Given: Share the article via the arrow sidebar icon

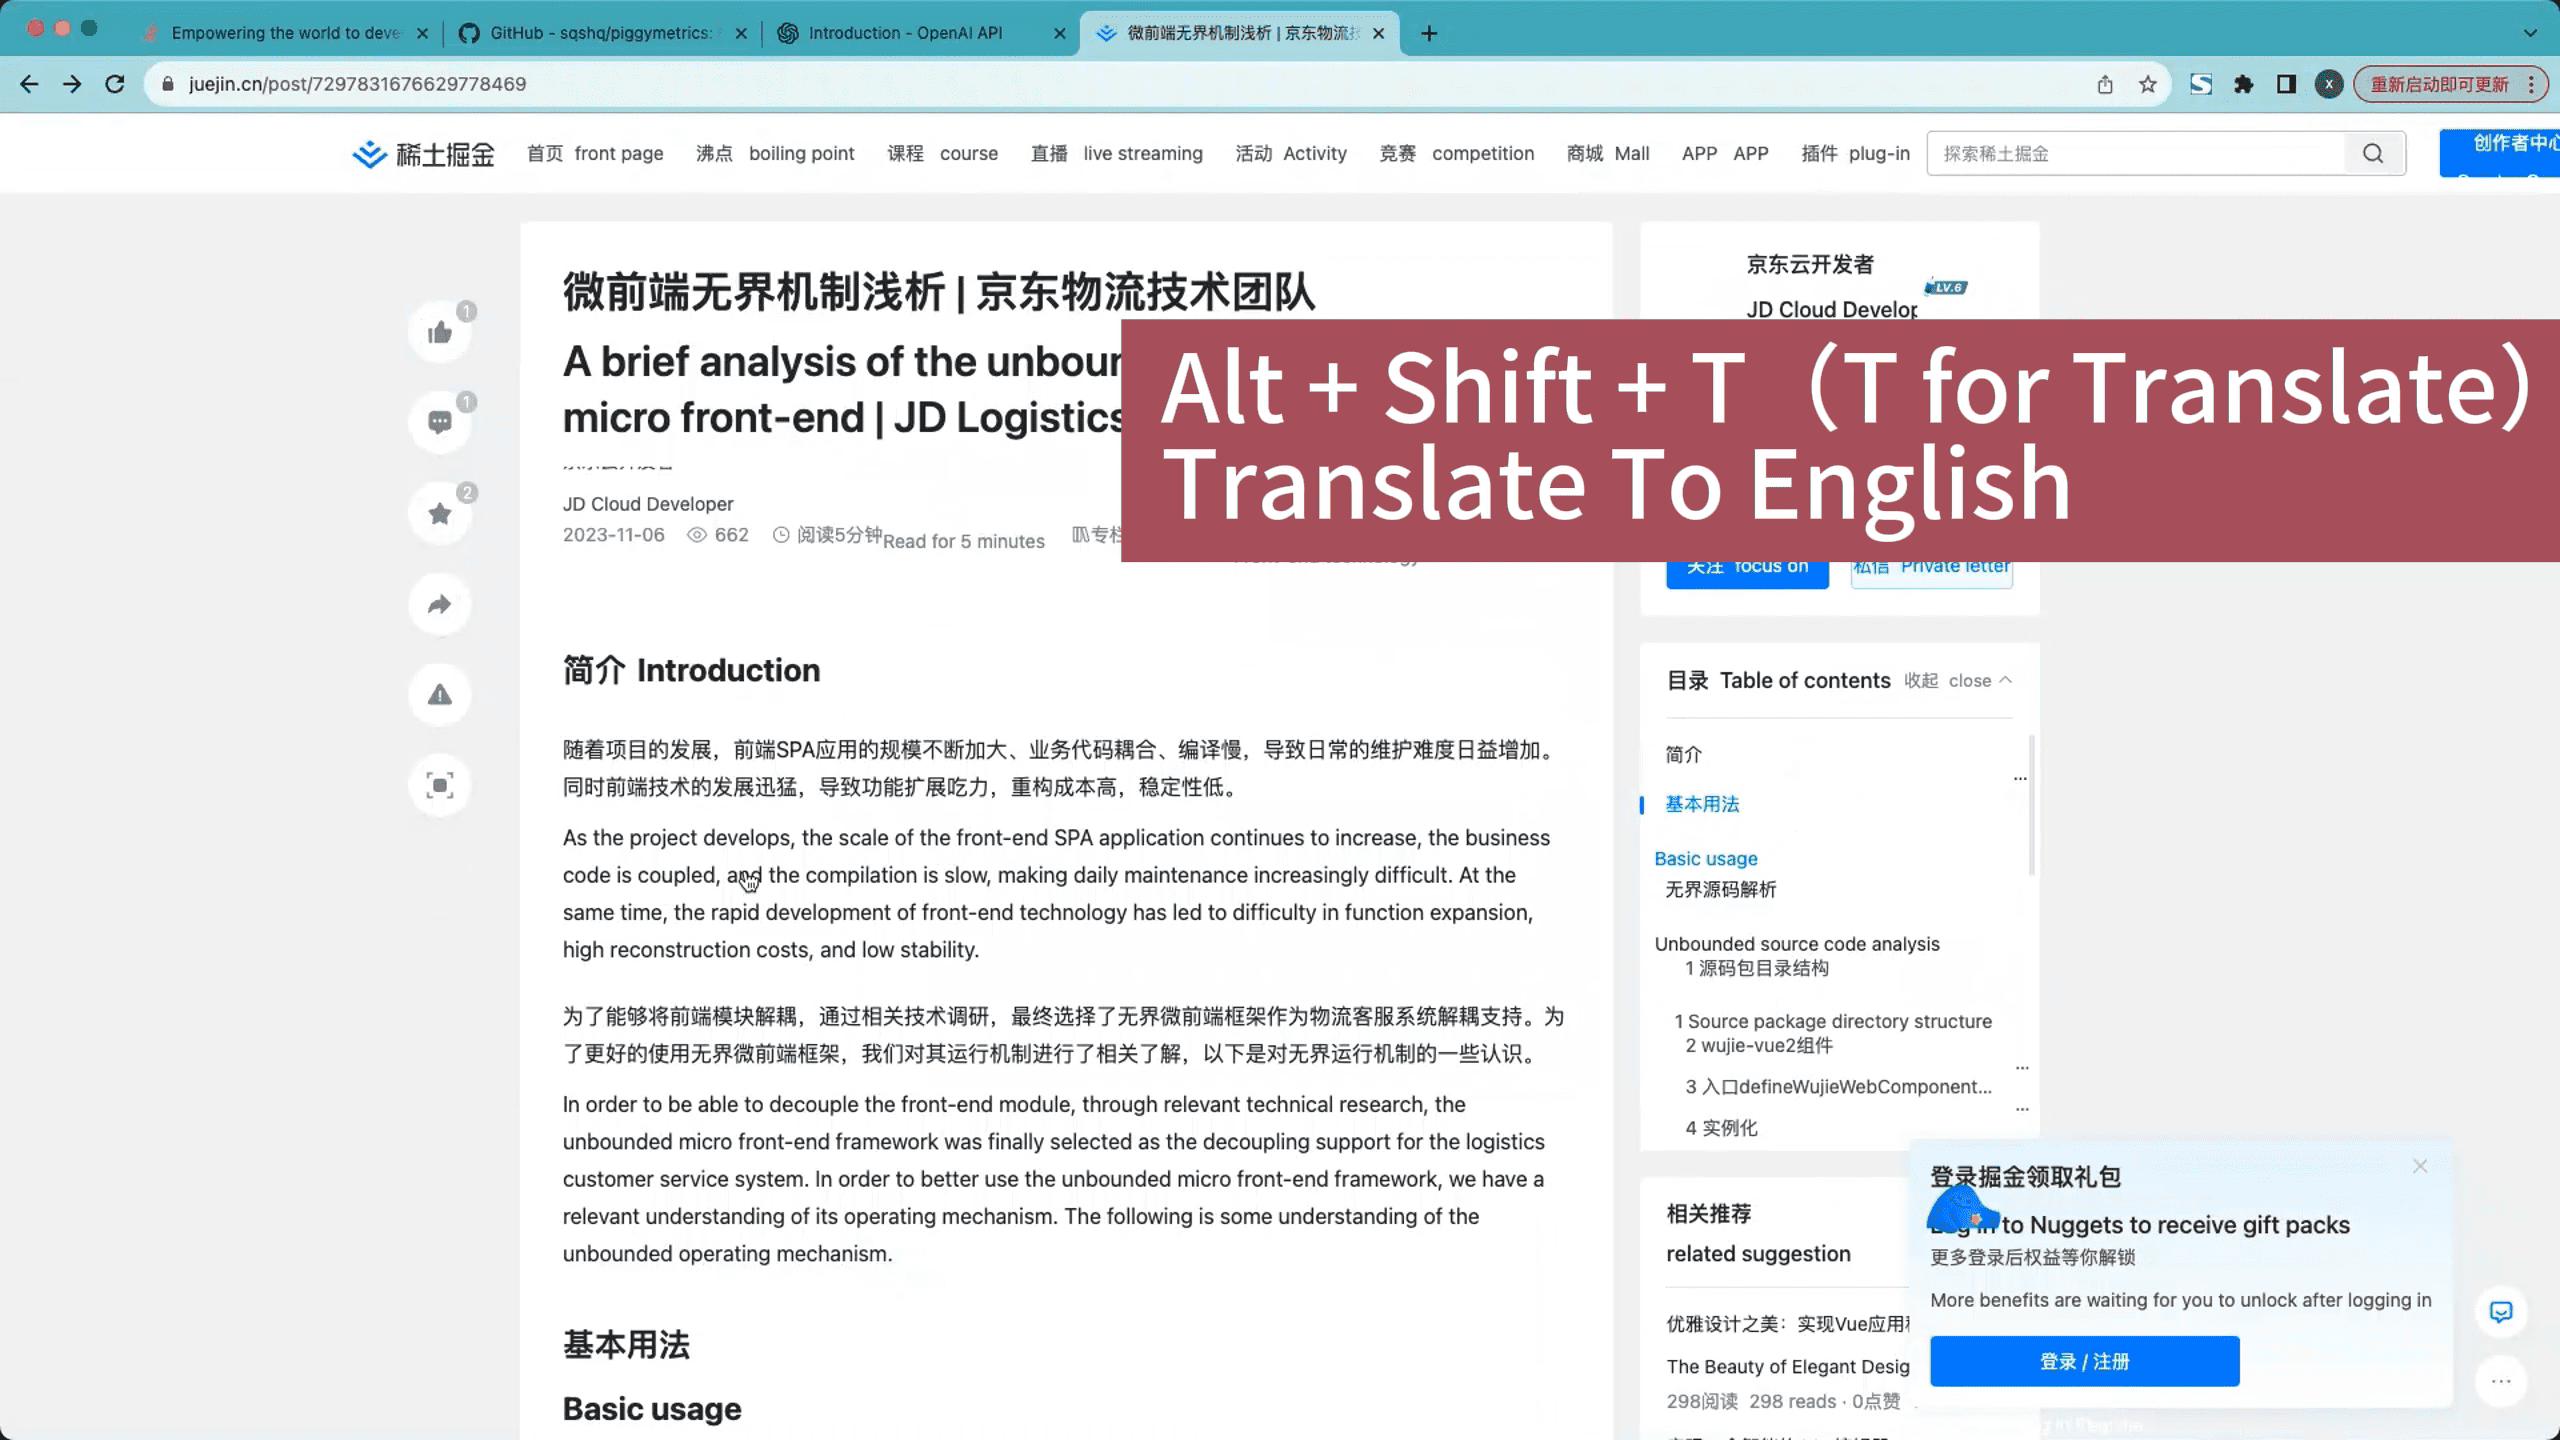Looking at the screenshot, I should point(440,603).
